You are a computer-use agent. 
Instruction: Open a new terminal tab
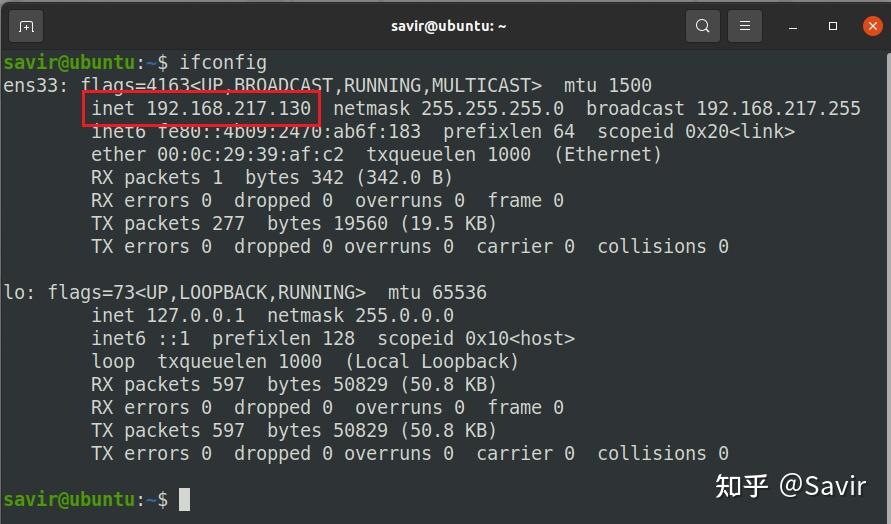tap(26, 26)
